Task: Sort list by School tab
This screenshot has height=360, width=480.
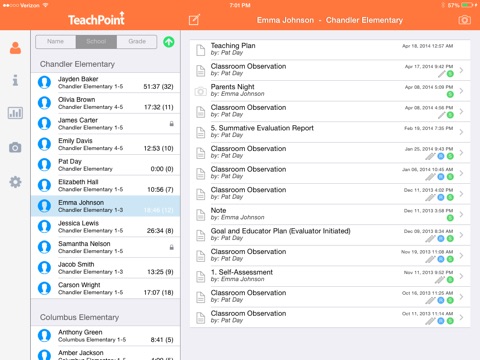Action: pyautogui.click(x=96, y=42)
